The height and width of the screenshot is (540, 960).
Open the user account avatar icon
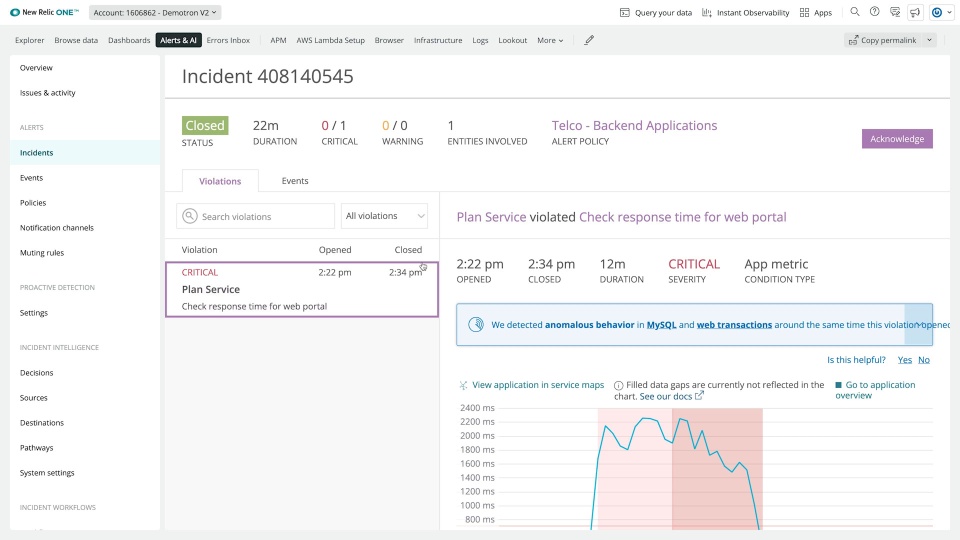pos(937,12)
